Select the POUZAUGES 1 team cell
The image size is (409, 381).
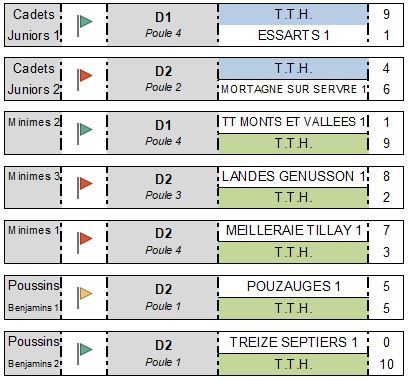[293, 286]
